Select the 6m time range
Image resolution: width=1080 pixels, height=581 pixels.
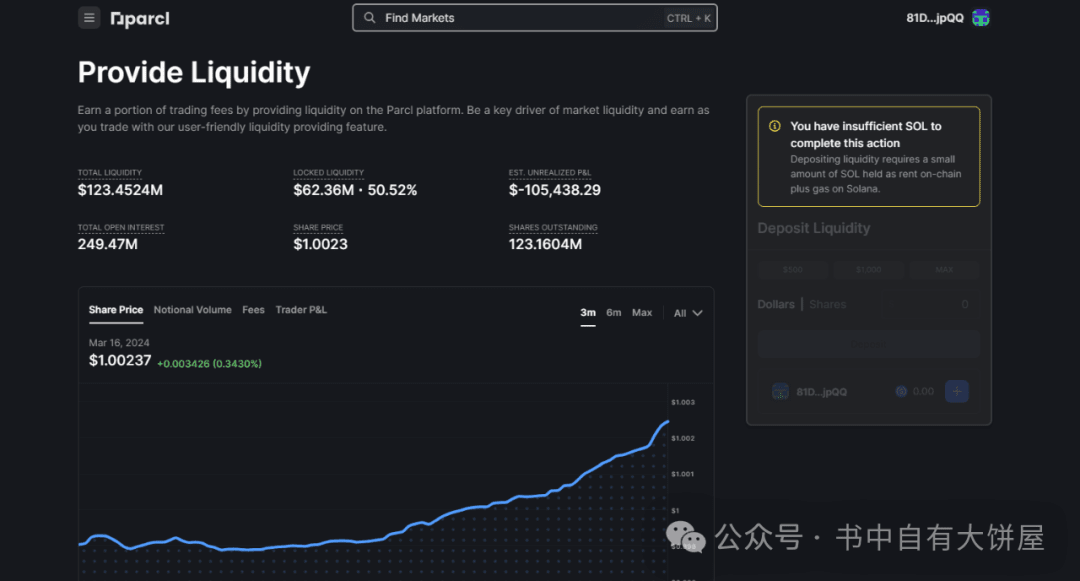[614, 313]
